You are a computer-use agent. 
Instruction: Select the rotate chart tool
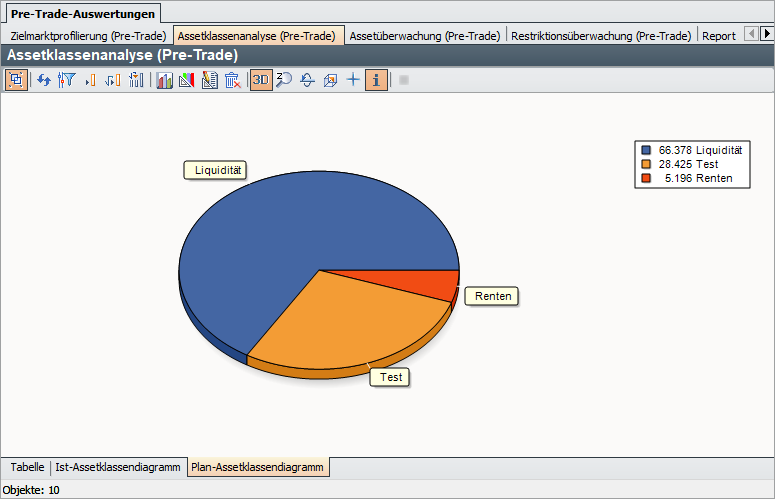click(x=307, y=80)
